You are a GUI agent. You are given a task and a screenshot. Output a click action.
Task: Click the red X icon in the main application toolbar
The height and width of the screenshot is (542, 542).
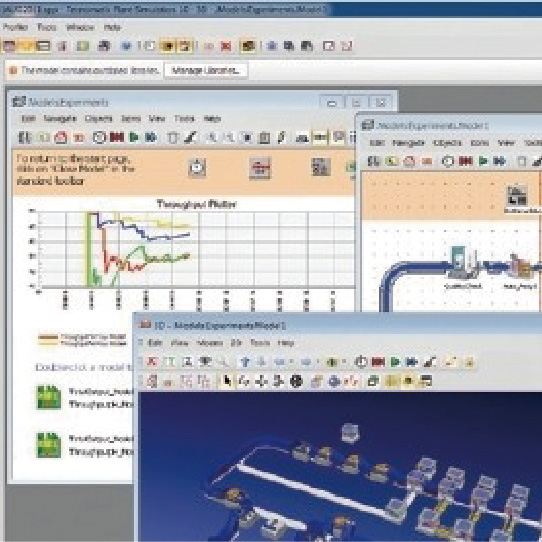click(x=226, y=46)
